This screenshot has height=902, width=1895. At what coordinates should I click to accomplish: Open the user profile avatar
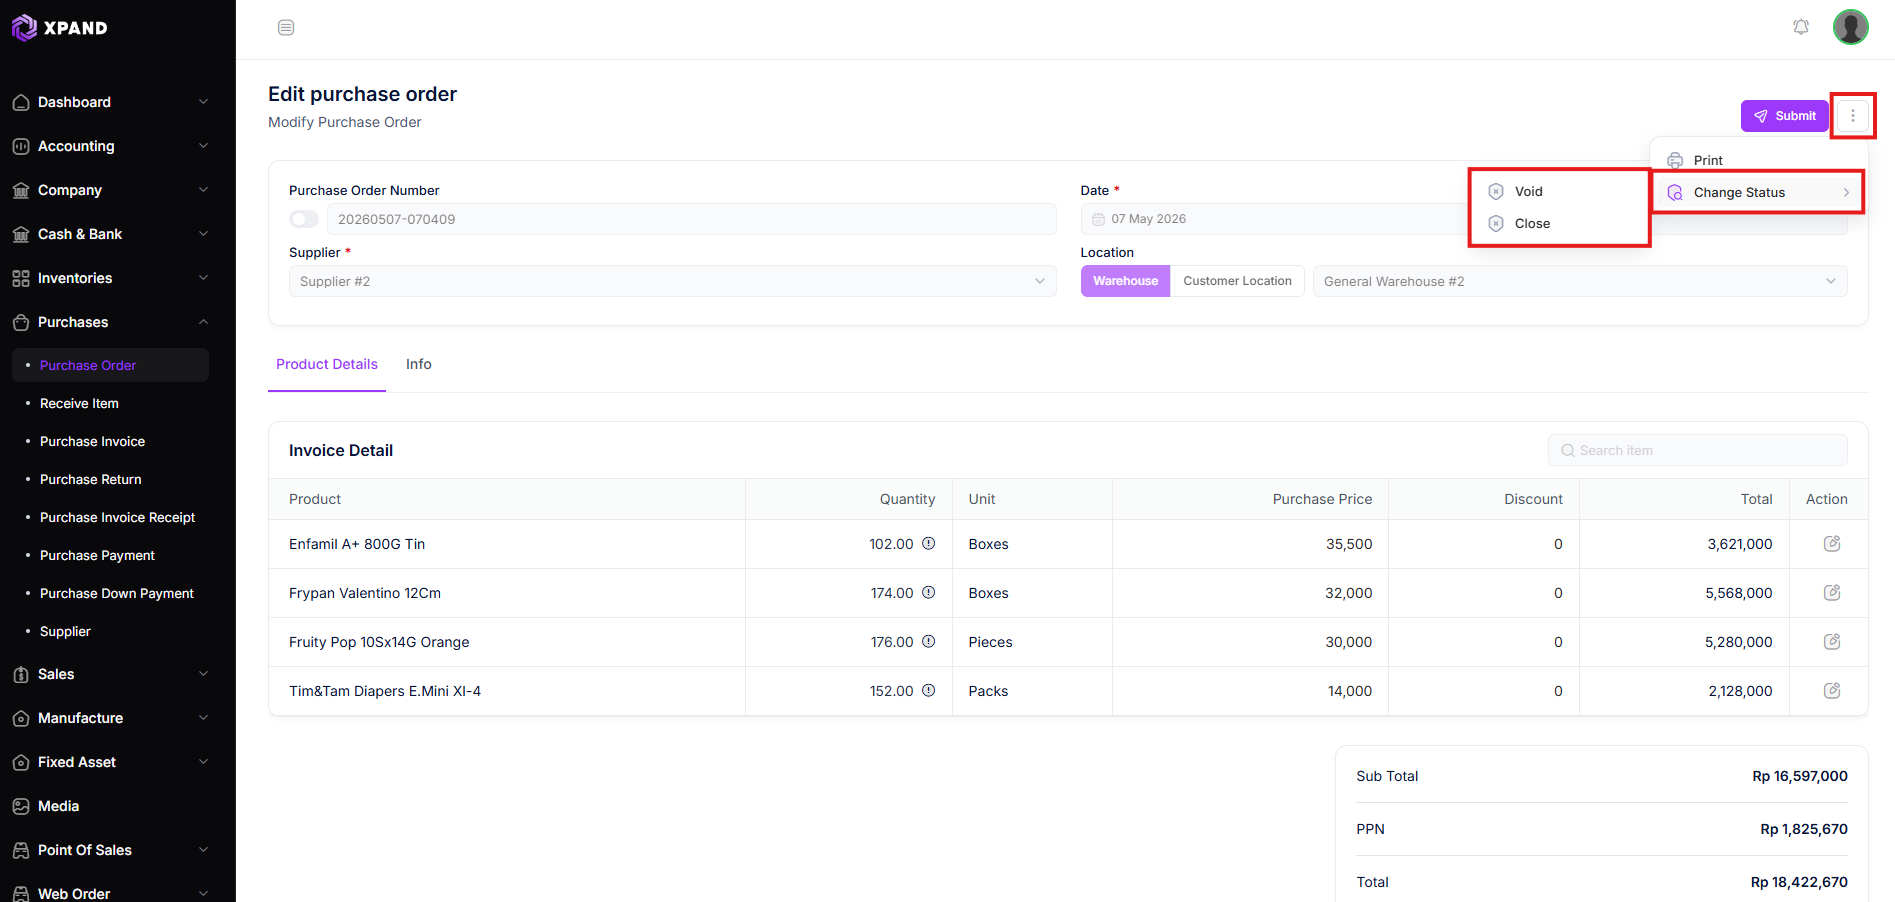pyautogui.click(x=1851, y=27)
